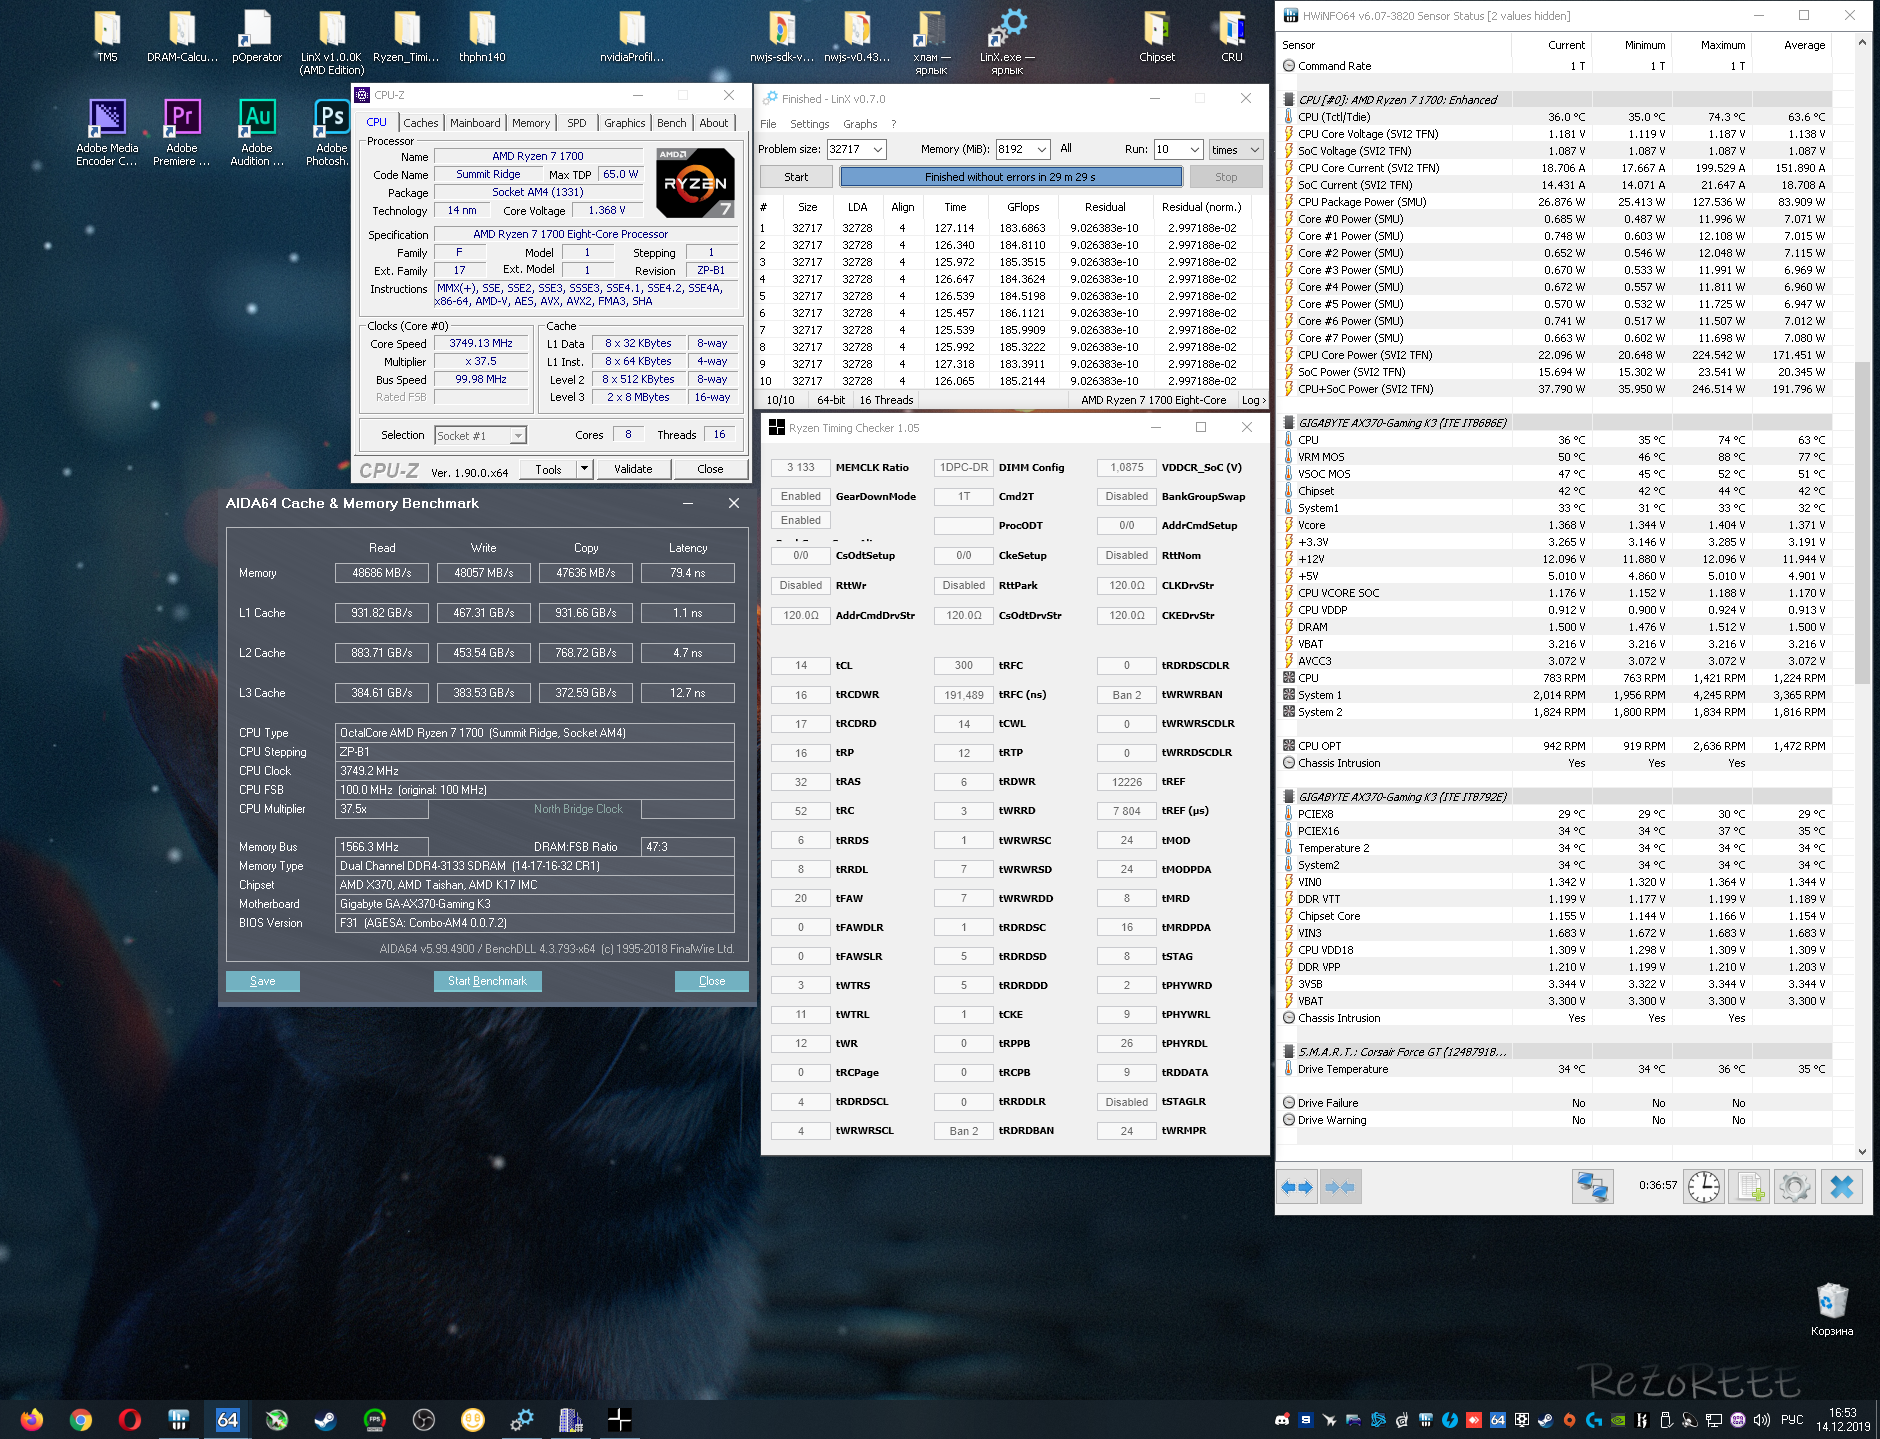This screenshot has height=1439, width=1880.
Task: Select the DRAM-Calculator desktop folder
Action: (x=182, y=37)
